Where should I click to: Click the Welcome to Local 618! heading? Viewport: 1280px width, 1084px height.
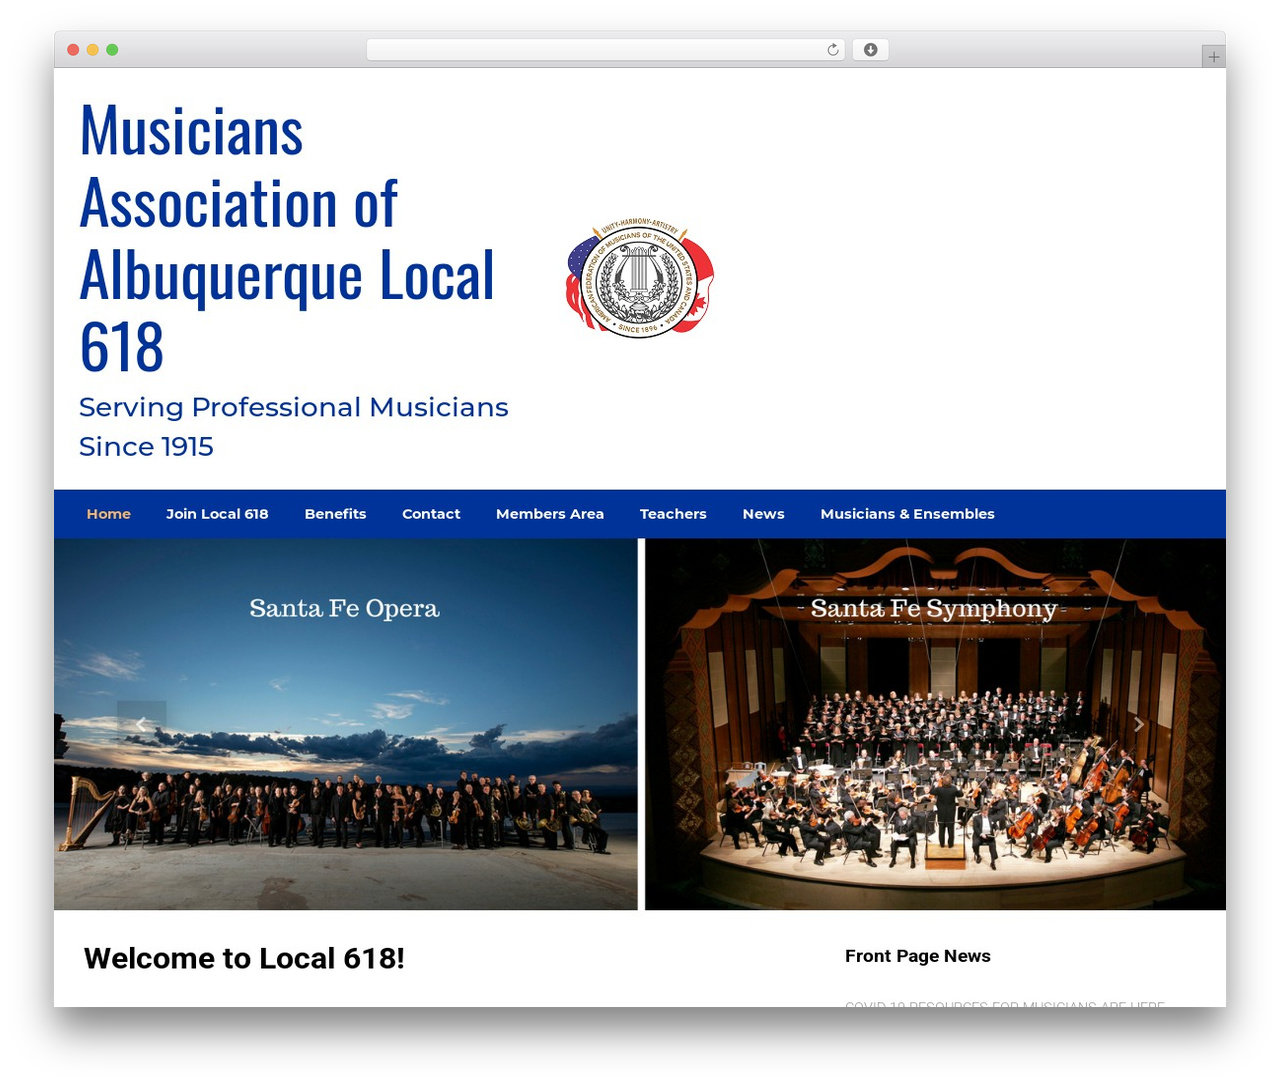(x=244, y=958)
